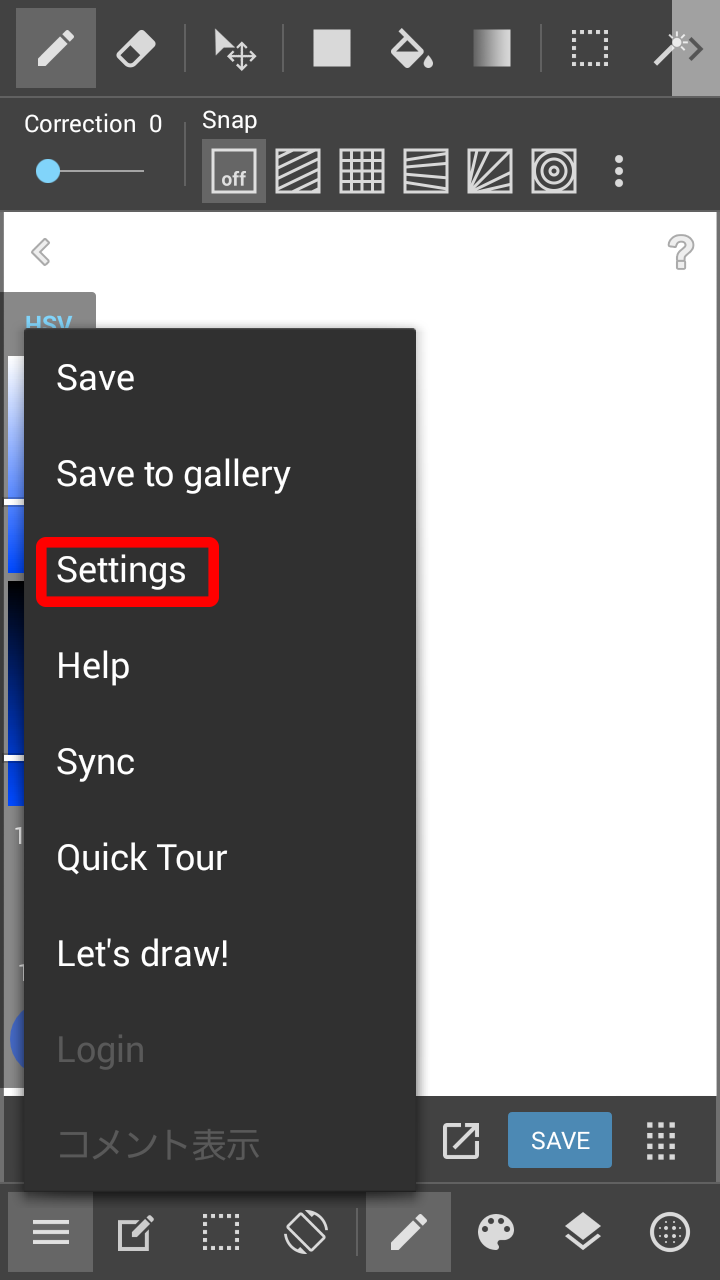The height and width of the screenshot is (1280, 720).
Task: Adjust the Correction slider handle
Action: [48, 172]
